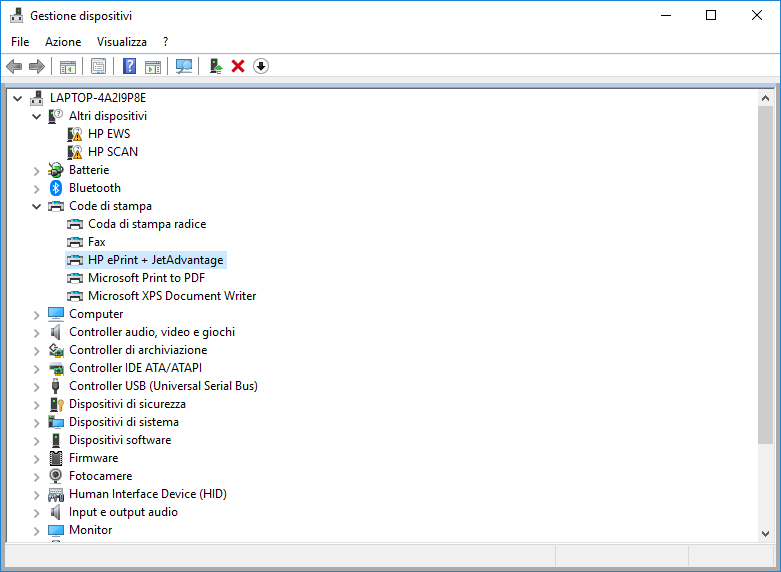Click the Update driver toolbar icon
Screen dimensions: 781x572
click(215, 66)
